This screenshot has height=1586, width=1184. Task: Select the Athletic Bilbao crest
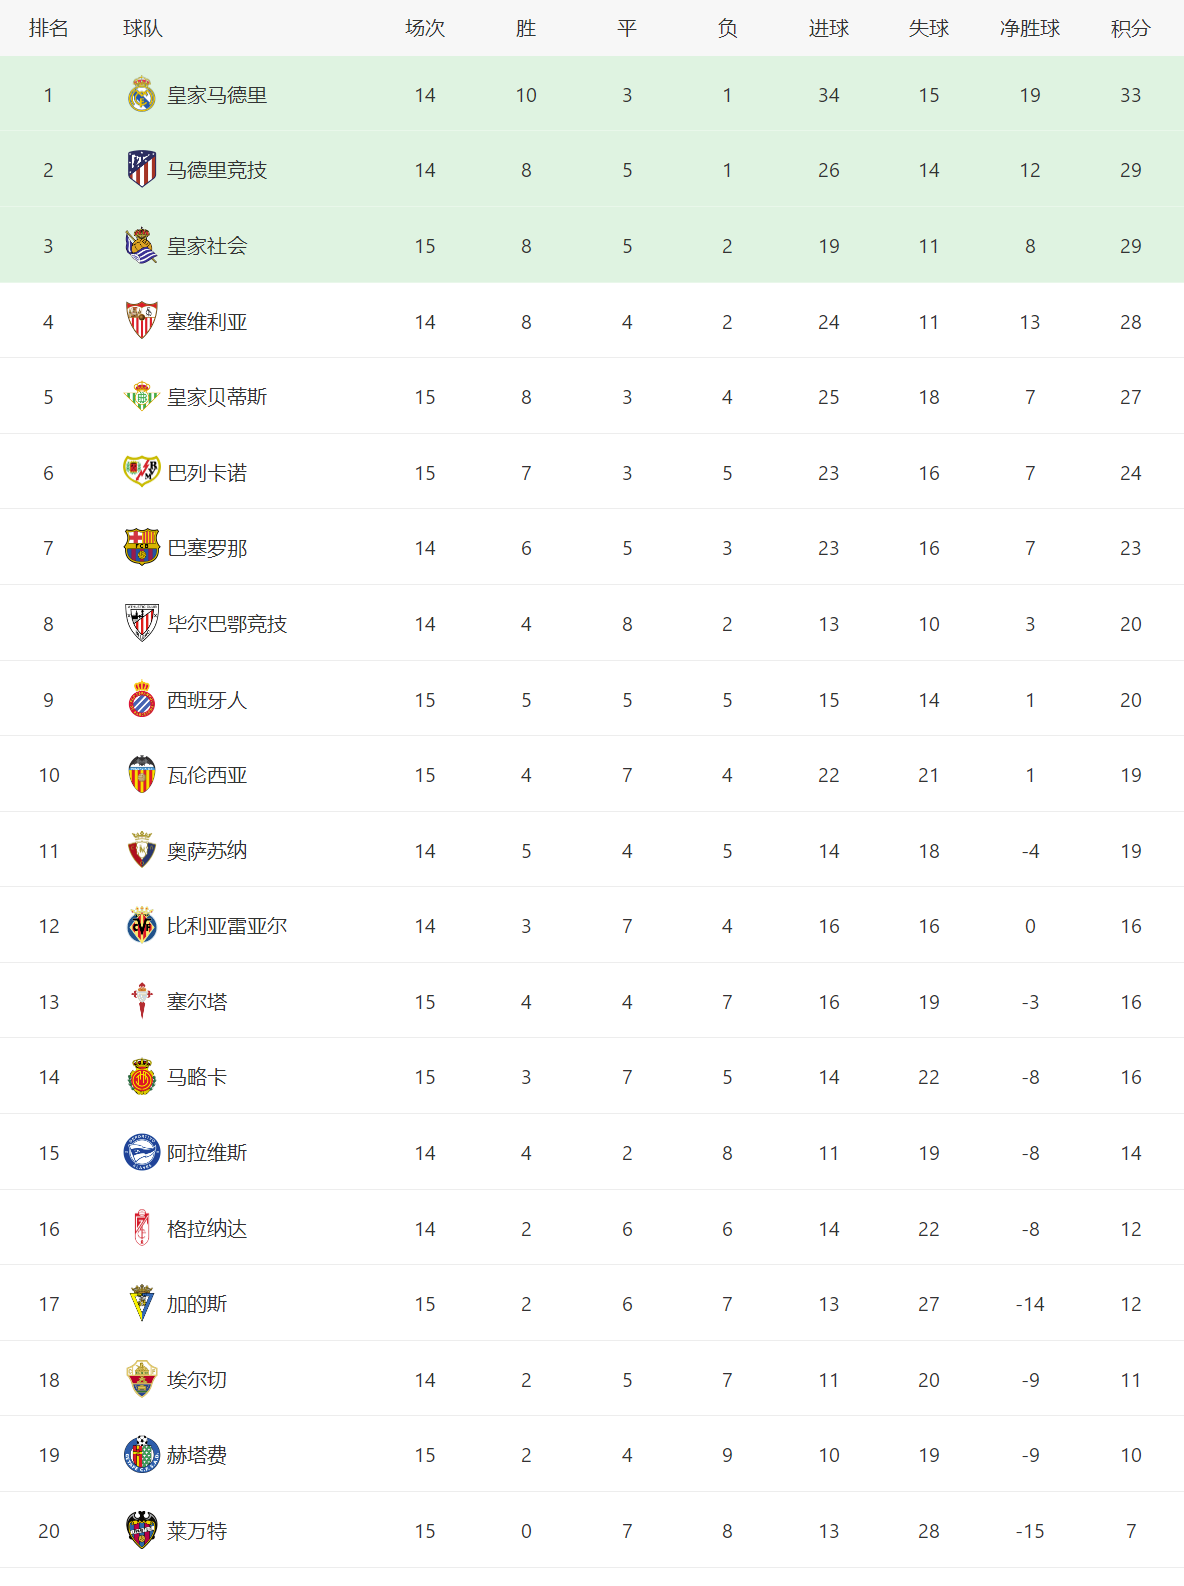(x=142, y=623)
